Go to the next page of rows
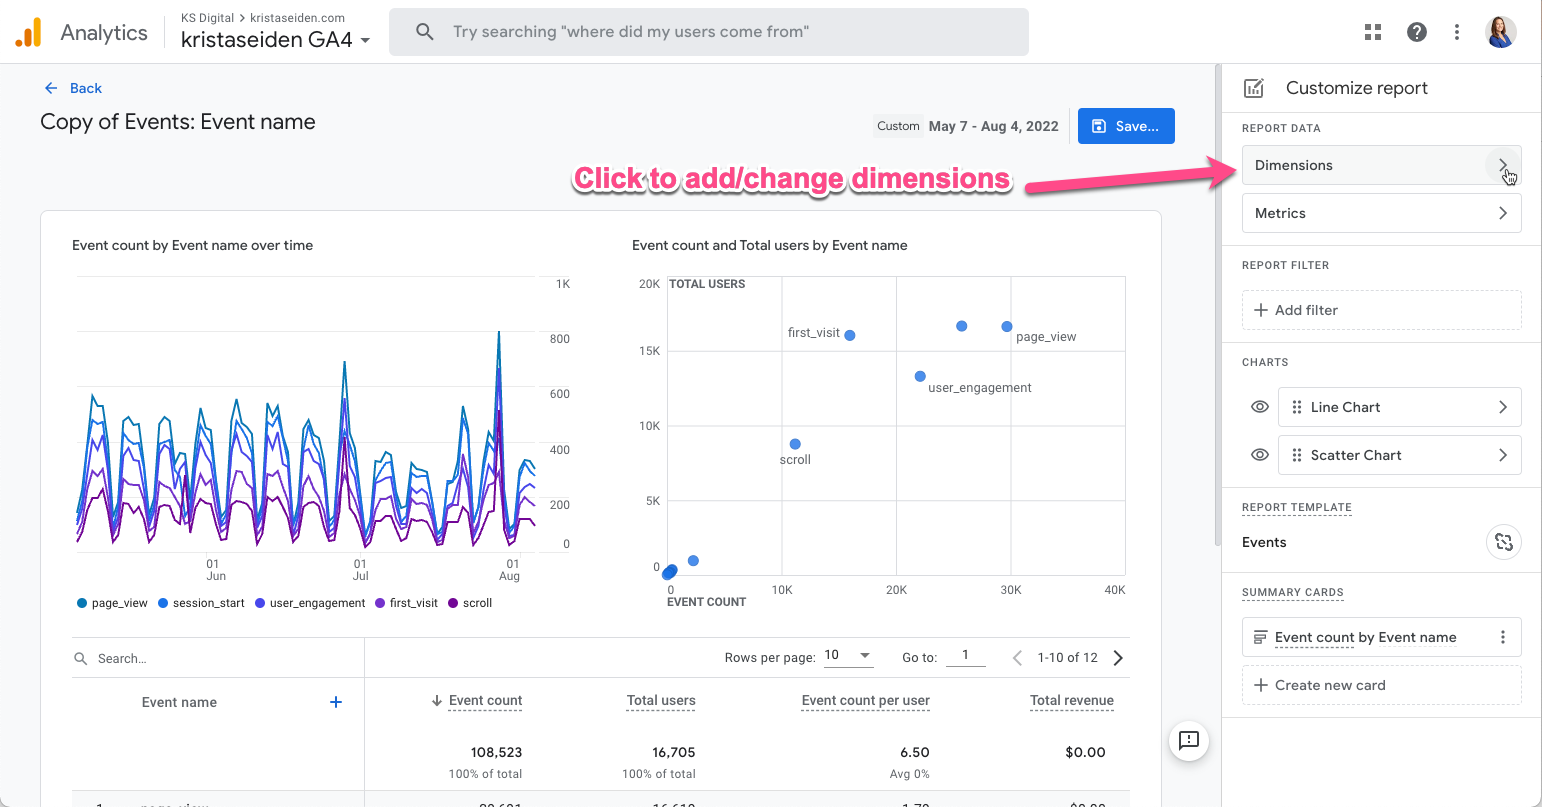 point(1118,657)
